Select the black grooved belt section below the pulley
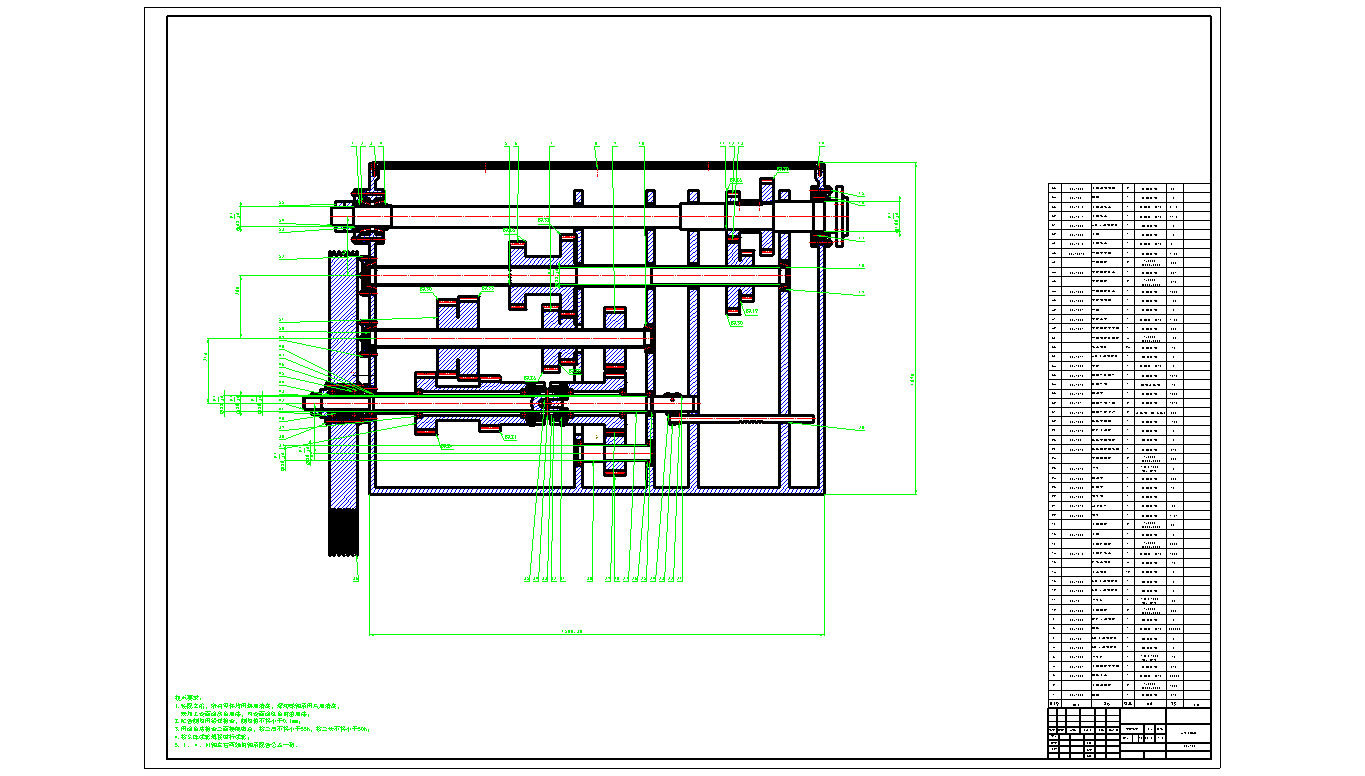Viewport: 1365px width, 776px height. (343, 532)
